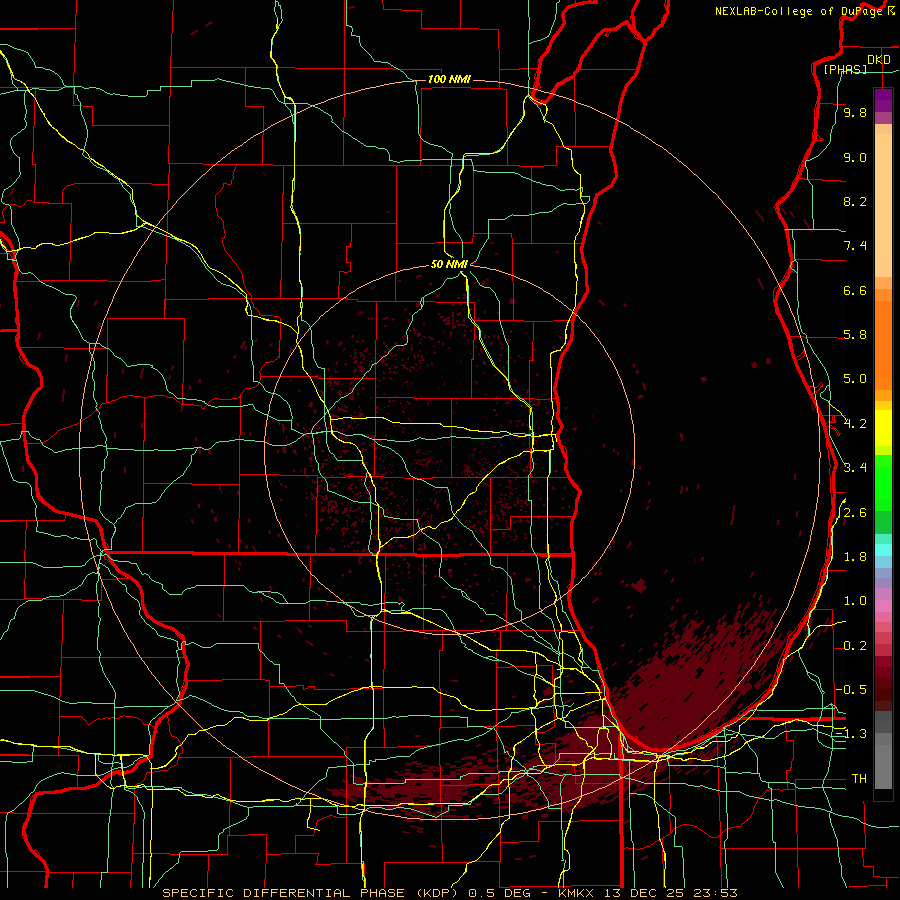The width and height of the screenshot is (900, 900).
Task: Click the -0.5 legend value
Action: 852,690
